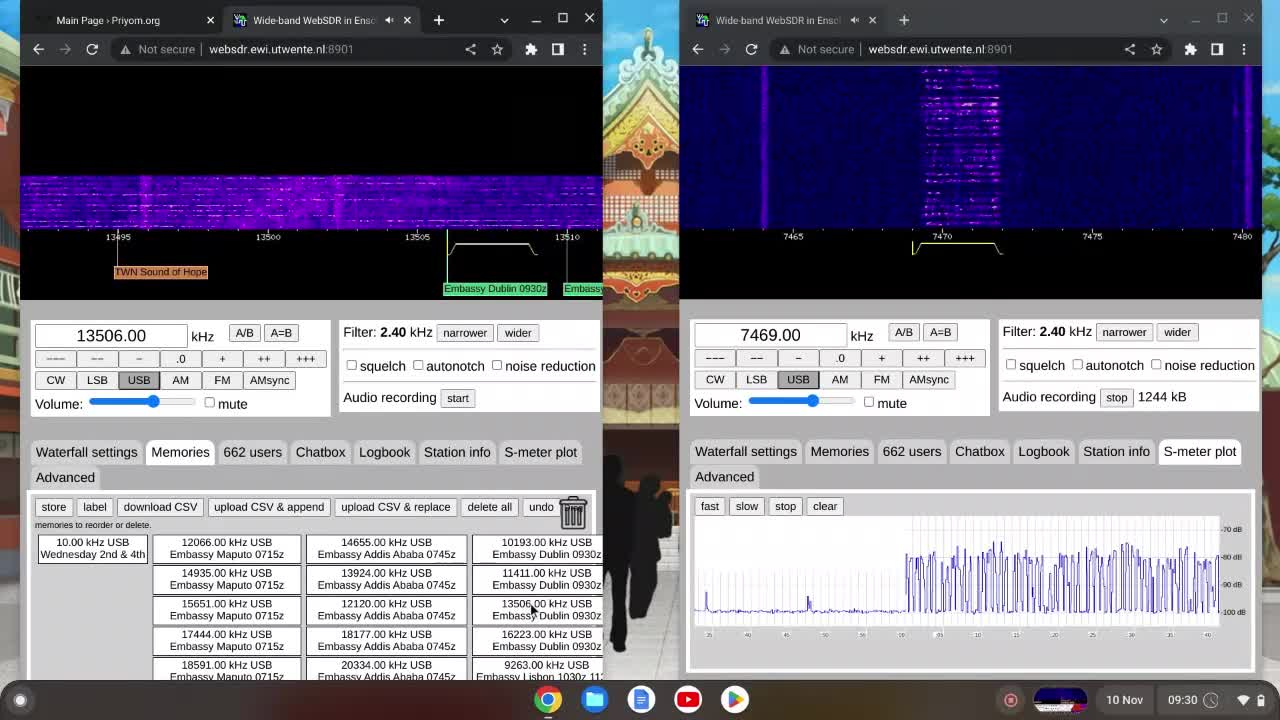Open Waterfall settings tab in left window
The image size is (1280, 720).
point(86,452)
